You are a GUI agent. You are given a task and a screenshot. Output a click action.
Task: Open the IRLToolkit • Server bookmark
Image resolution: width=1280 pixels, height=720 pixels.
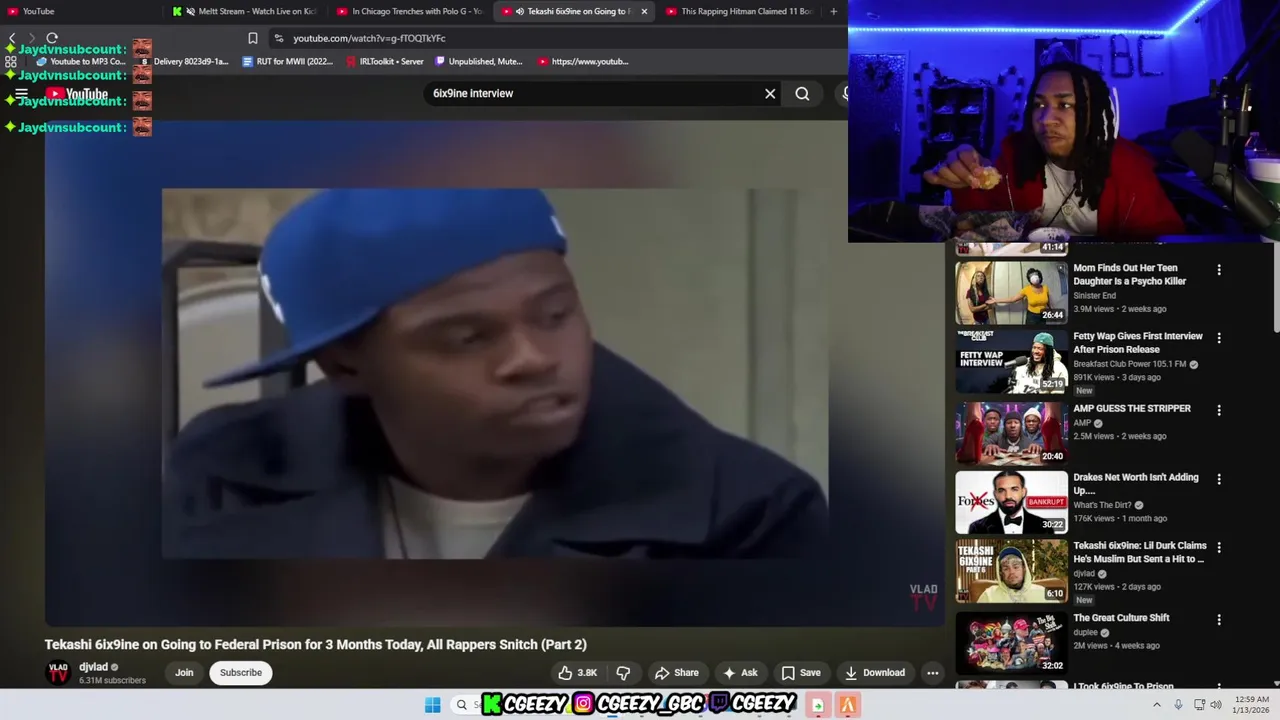point(385,61)
